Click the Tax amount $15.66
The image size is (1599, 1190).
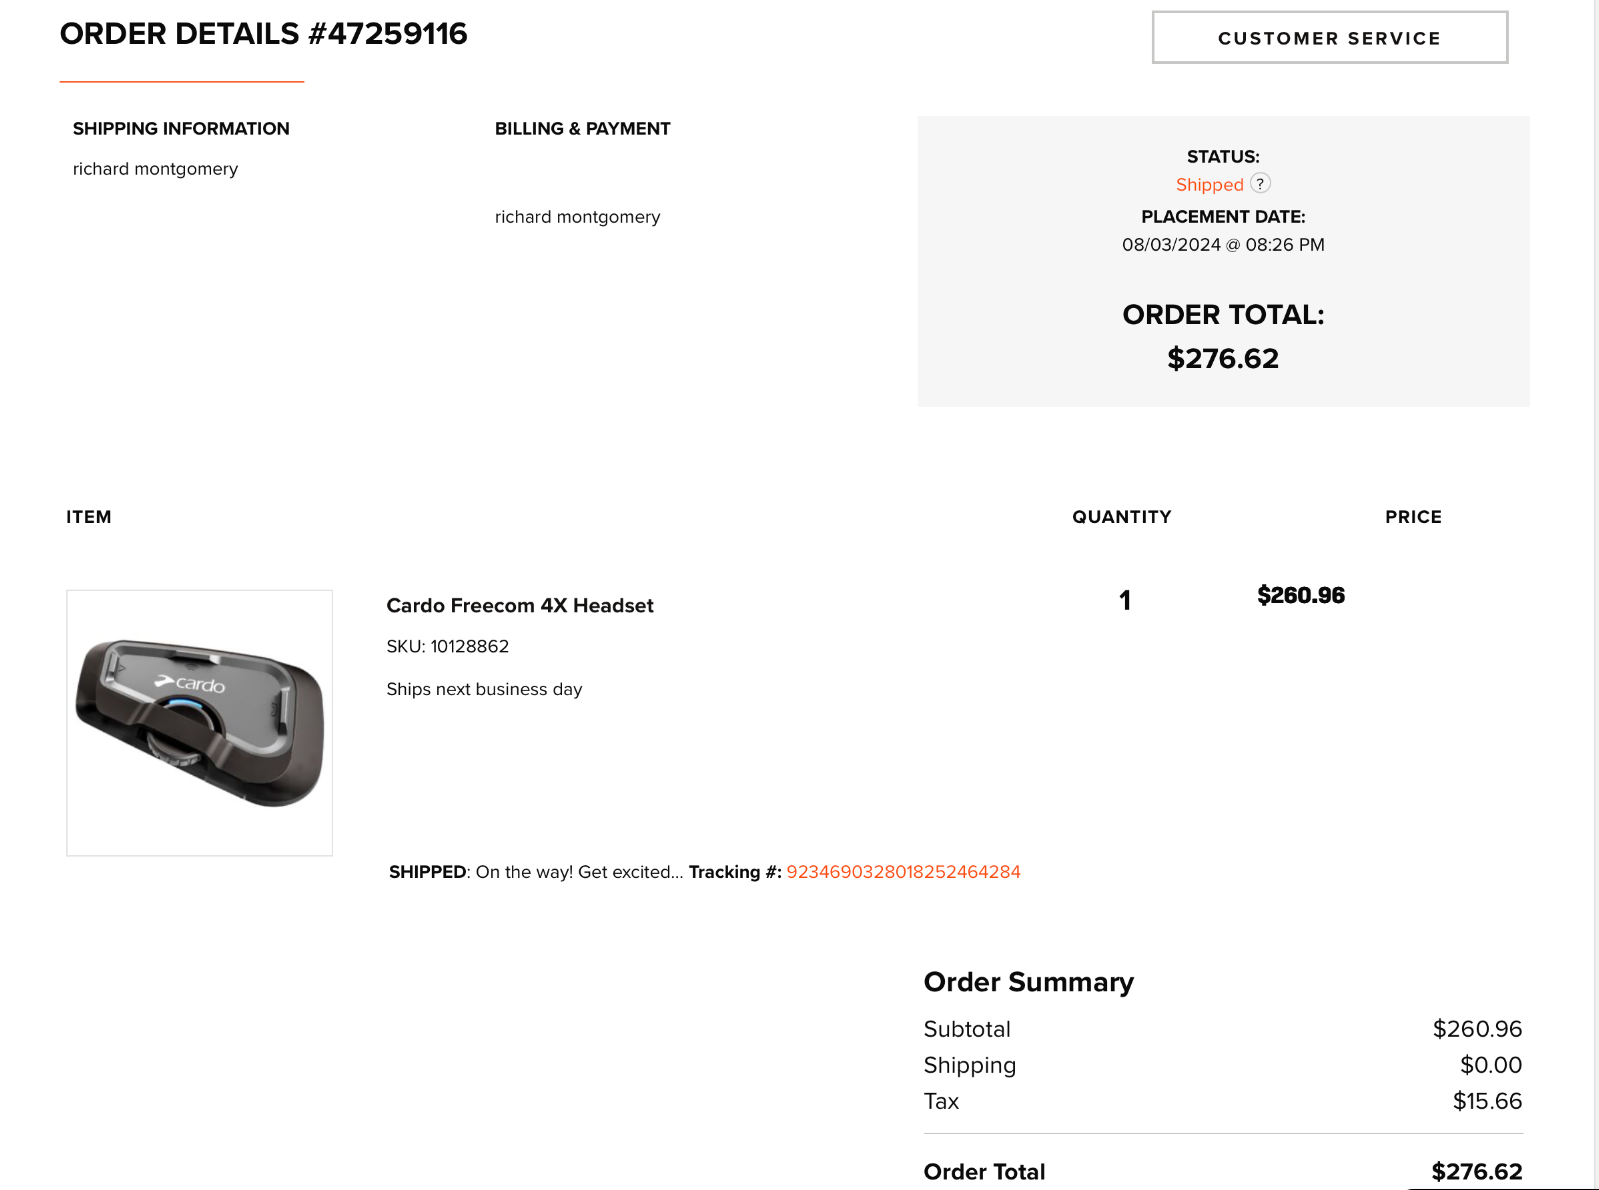point(1487,1101)
